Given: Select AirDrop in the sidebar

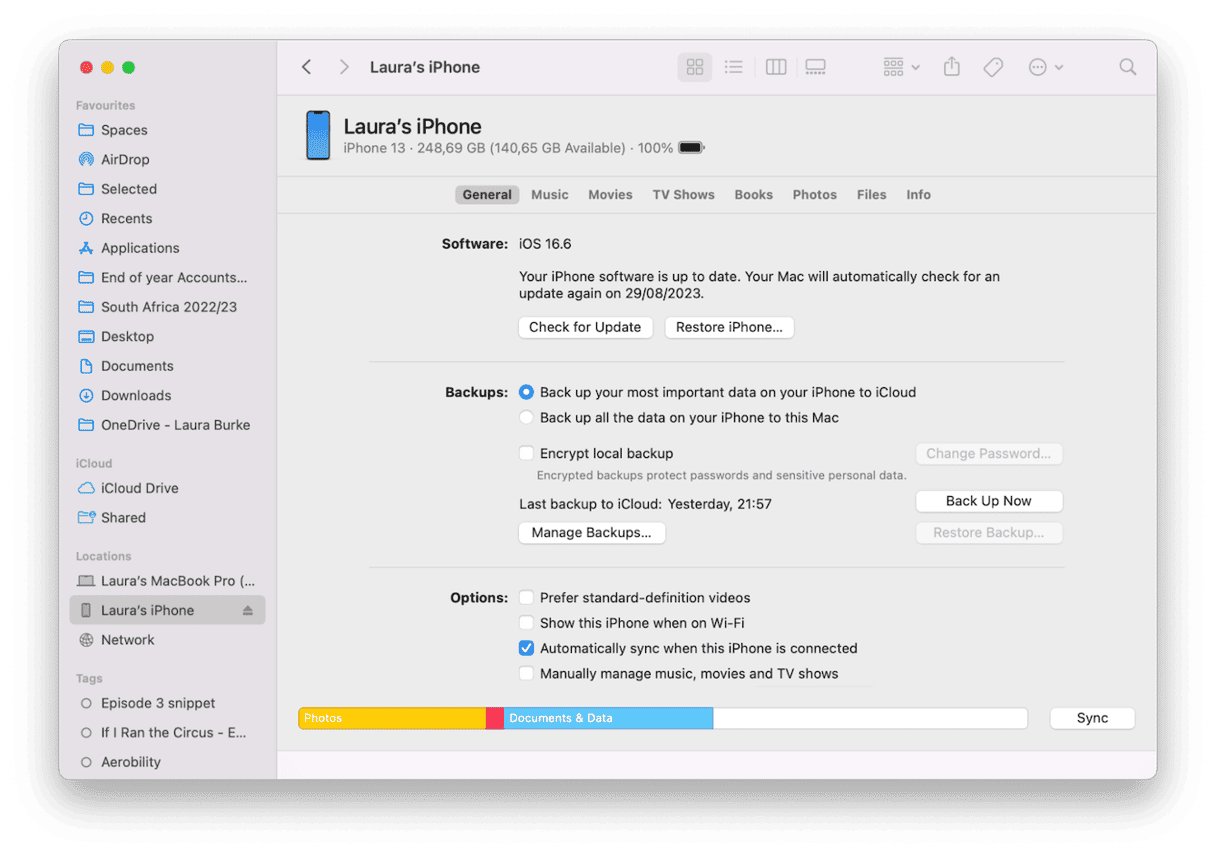Looking at the screenshot, I should tap(126, 159).
